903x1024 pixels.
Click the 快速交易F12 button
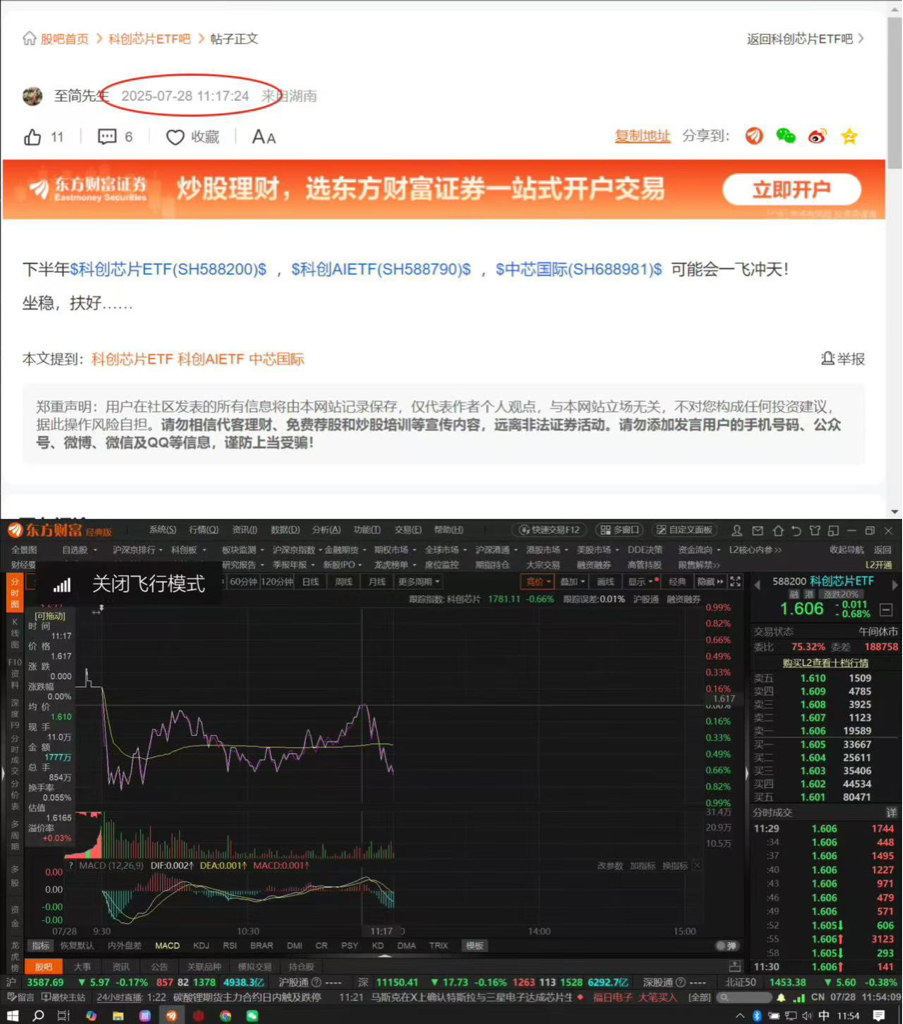pyautogui.click(x=548, y=530)
